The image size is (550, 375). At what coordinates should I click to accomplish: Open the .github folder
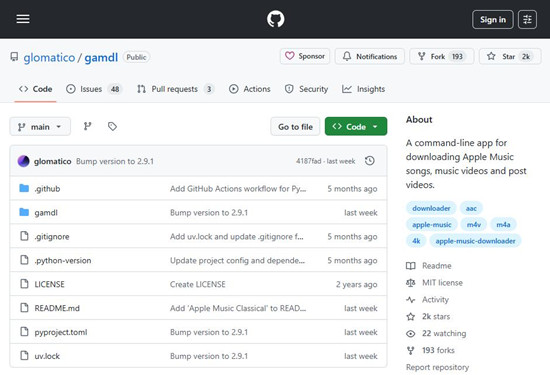(x=47, y=189)
